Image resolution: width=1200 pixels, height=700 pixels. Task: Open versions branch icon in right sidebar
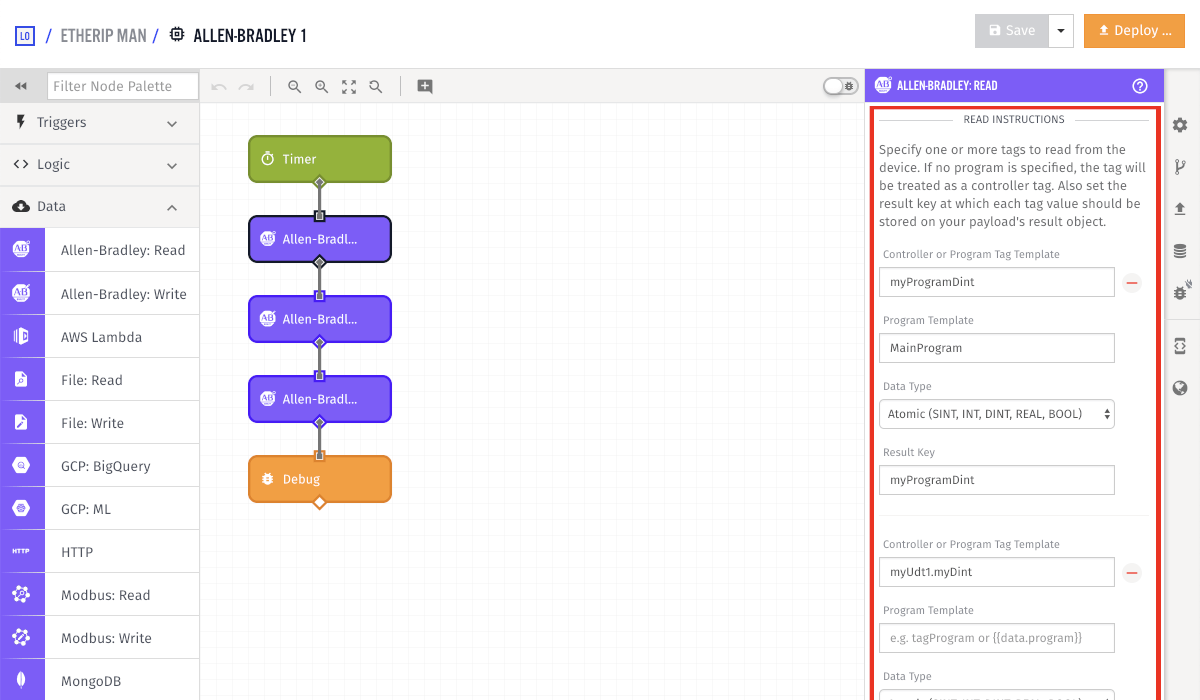[1180, 167]
